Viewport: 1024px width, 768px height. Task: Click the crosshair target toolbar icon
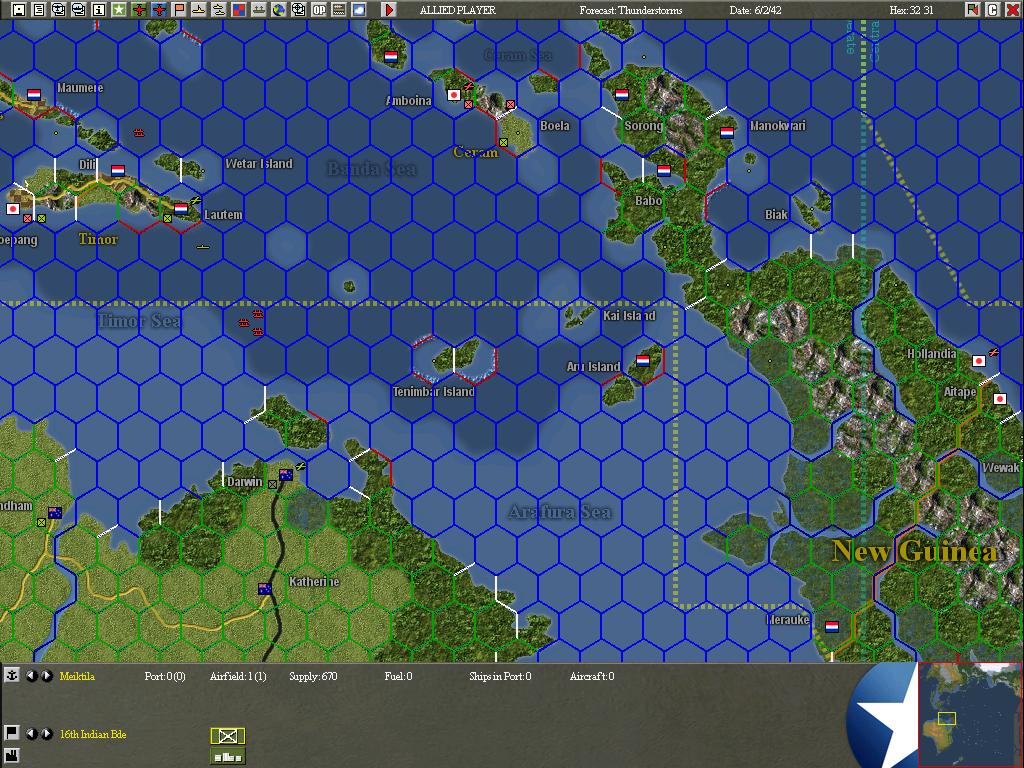pos(298,9)
